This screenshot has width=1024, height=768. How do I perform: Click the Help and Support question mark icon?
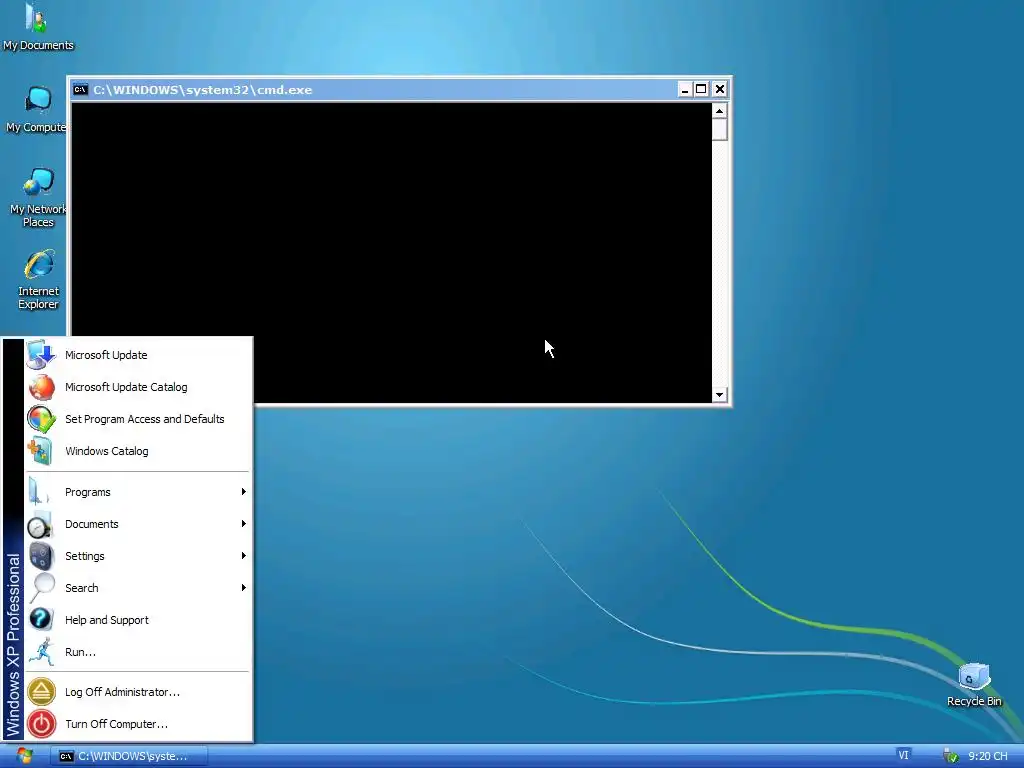click(x=40, y=619)
